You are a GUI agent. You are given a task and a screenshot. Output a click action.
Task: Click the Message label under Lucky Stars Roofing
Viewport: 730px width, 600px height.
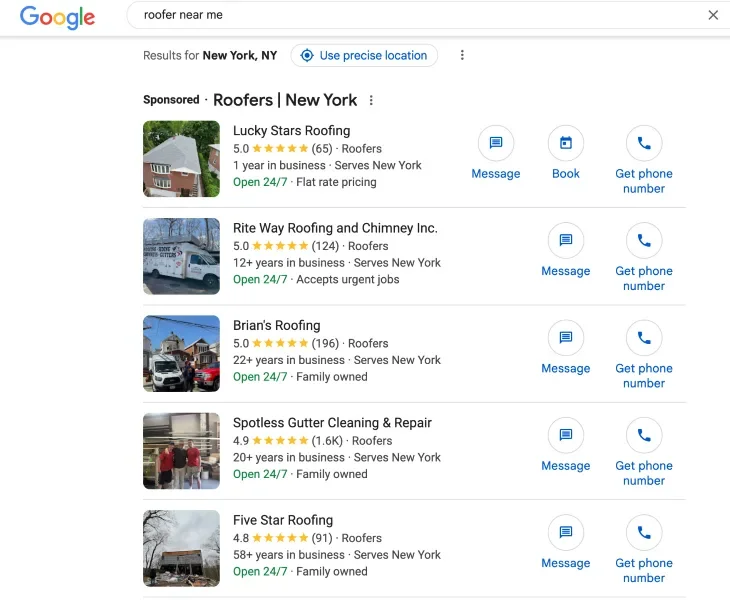click(496, 174)
